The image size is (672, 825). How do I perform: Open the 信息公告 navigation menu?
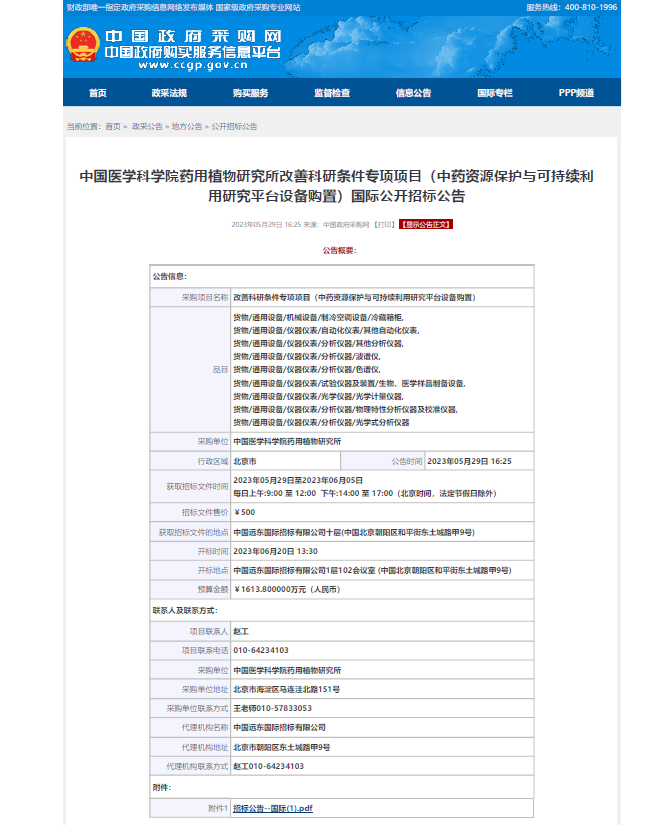point(414,93)
